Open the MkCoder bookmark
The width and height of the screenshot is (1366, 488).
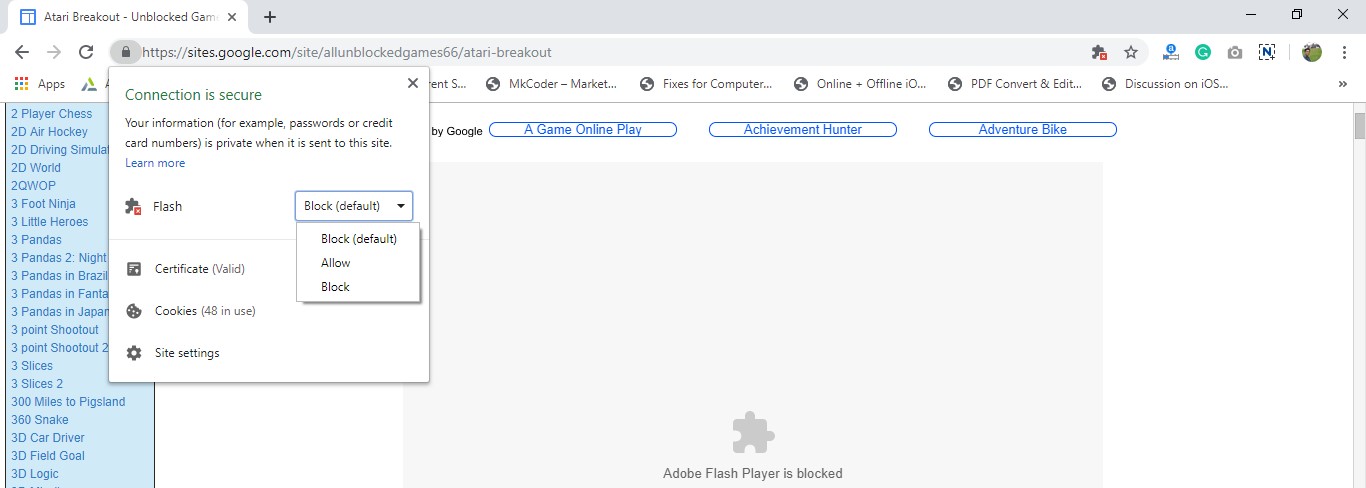(552, 84)
